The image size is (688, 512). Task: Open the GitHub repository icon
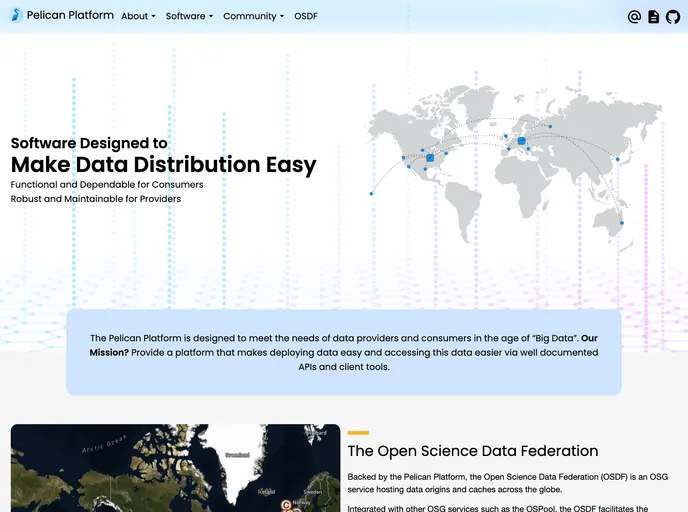673,17
